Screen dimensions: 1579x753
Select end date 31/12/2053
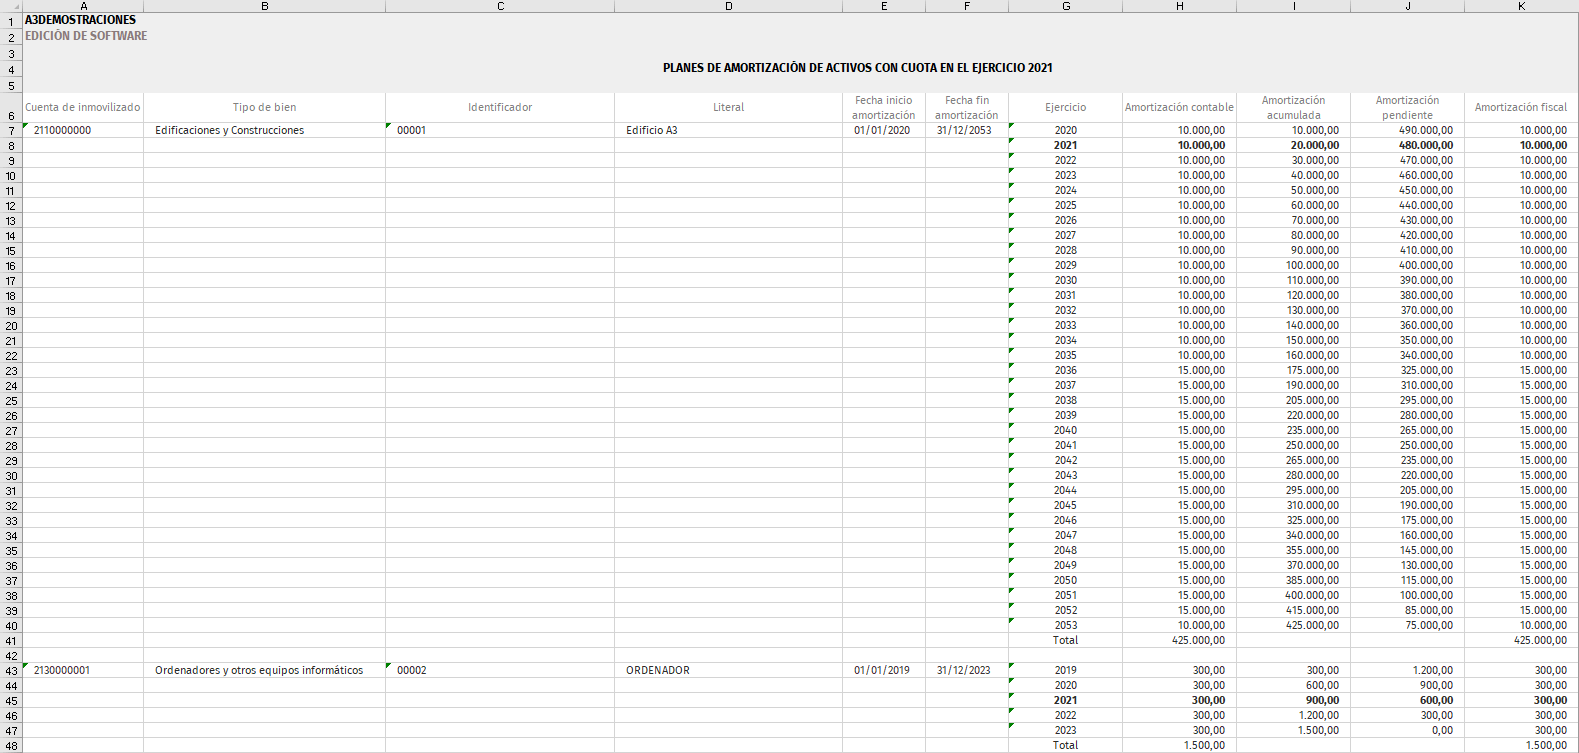click(x=967, y=130)
